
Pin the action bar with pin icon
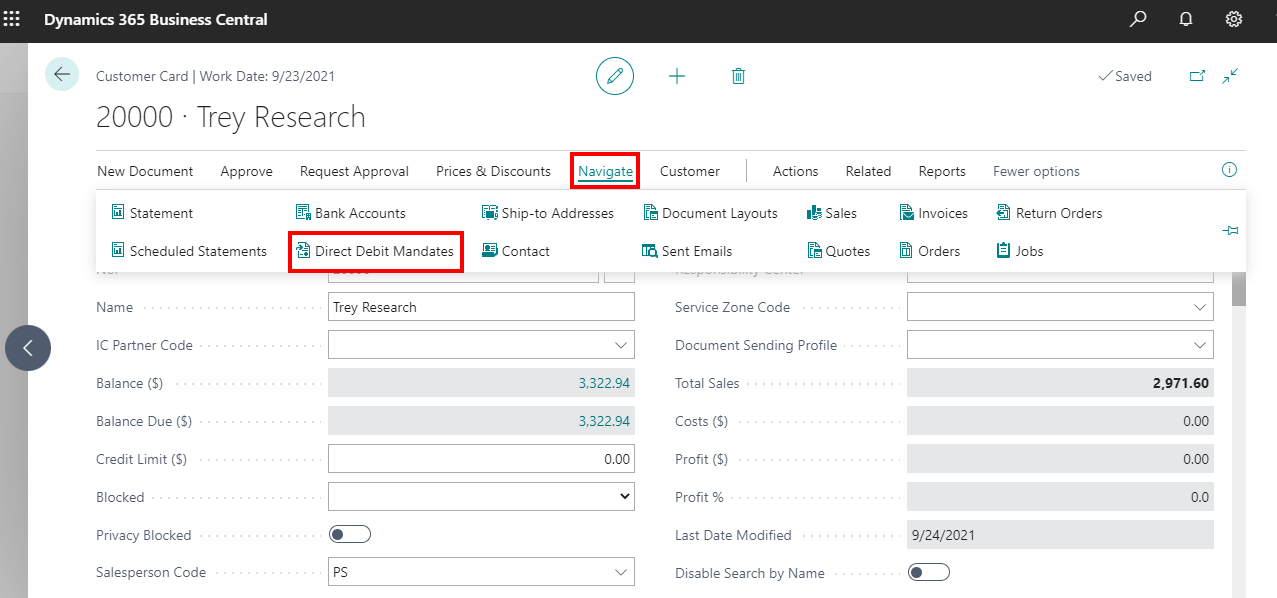tap(1230, 231)
